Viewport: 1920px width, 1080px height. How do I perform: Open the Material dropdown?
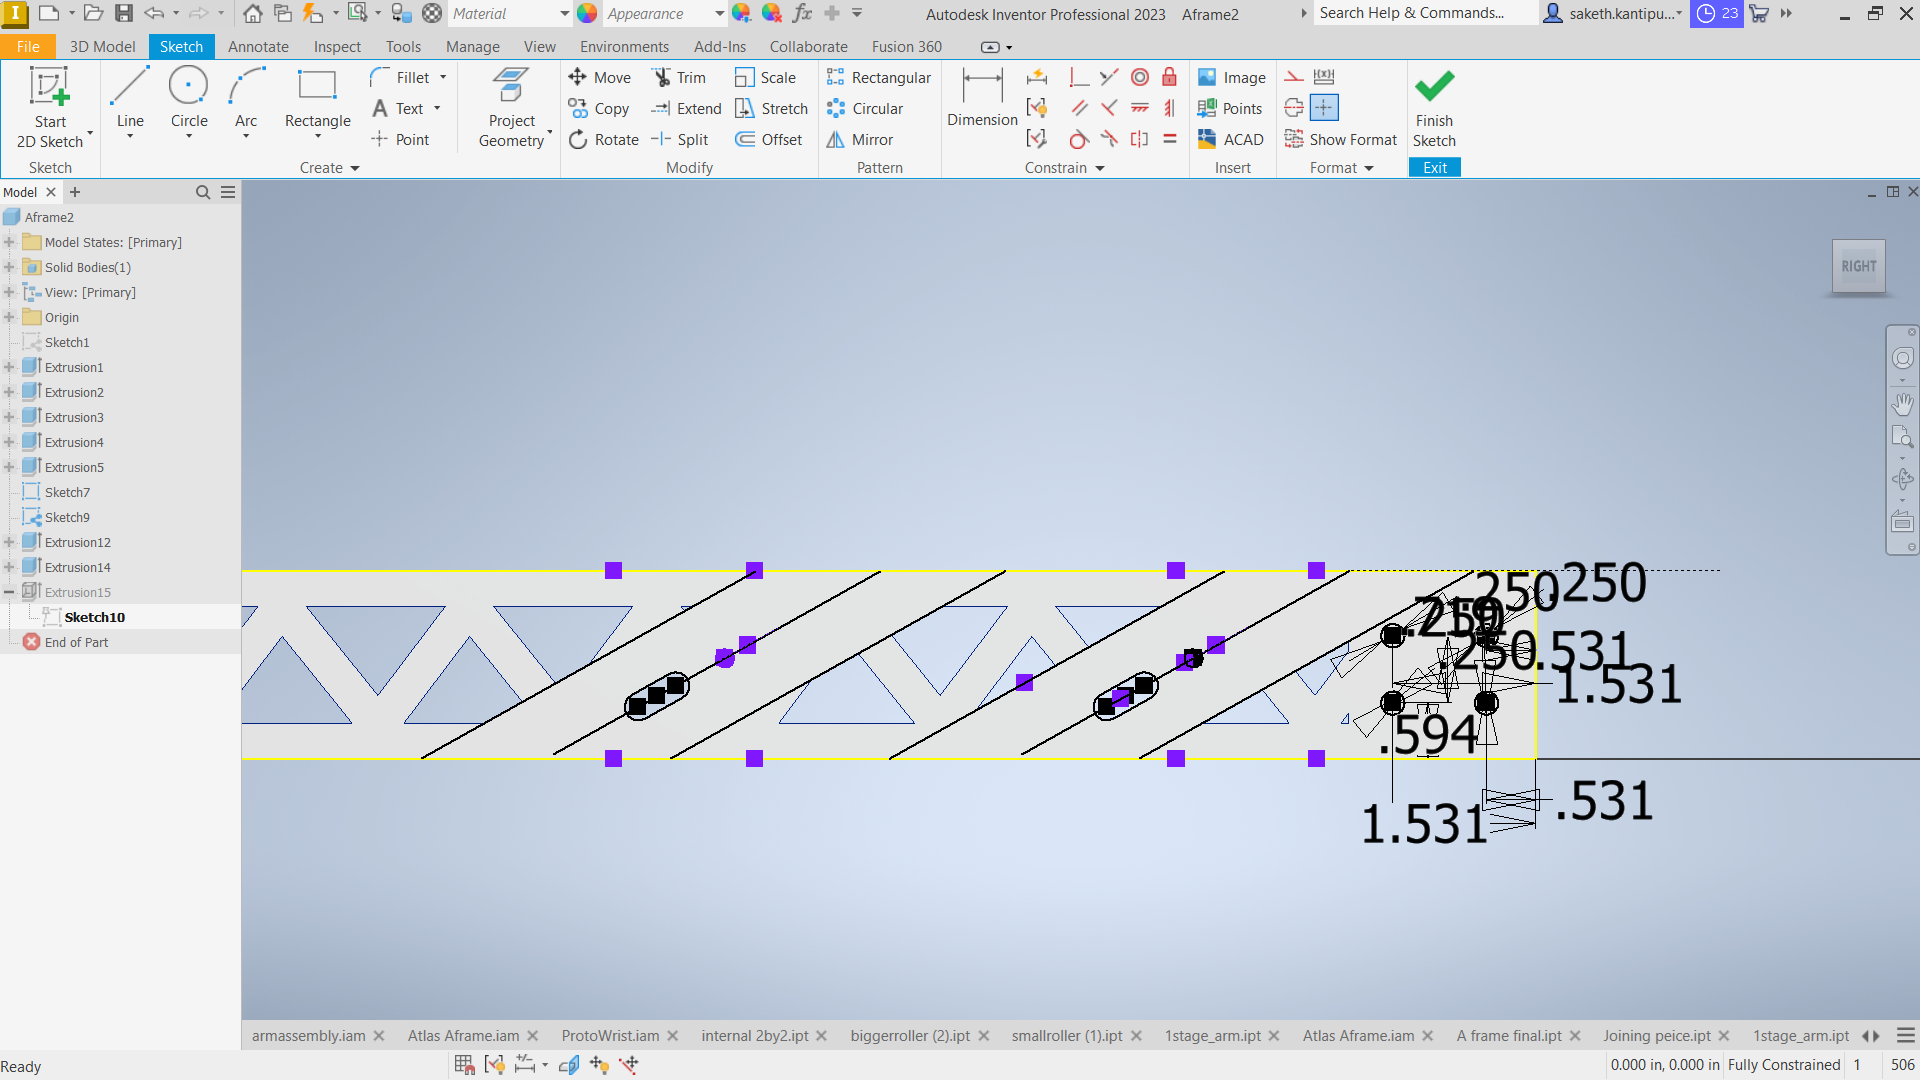(564, 13)
